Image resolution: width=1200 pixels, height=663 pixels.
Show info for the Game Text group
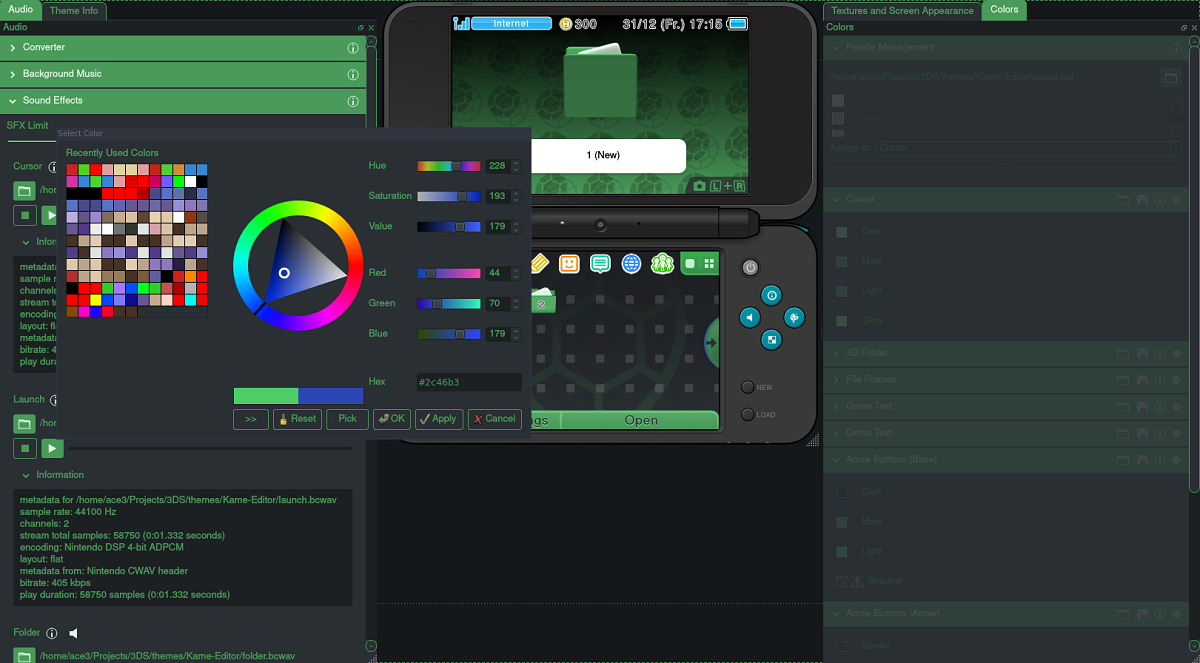pos(1160,406)
